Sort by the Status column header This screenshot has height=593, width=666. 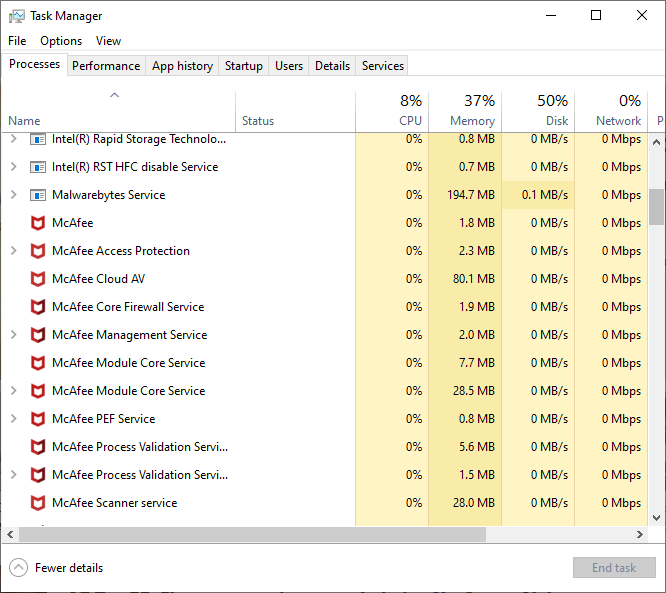click(296, 110)
